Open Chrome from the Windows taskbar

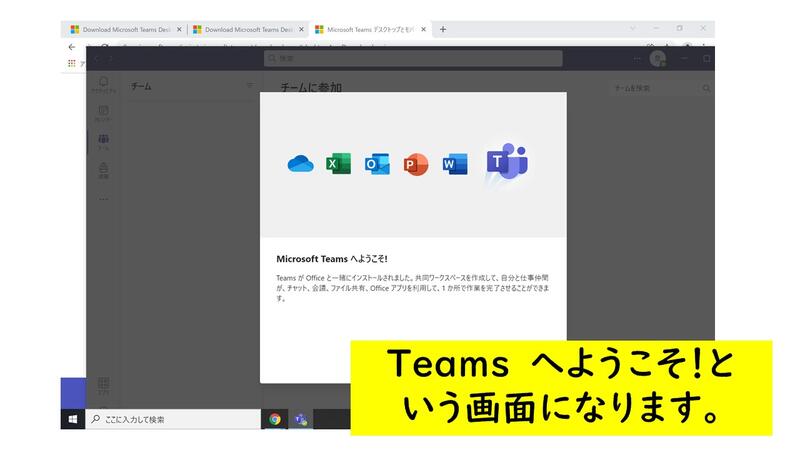point(274,420)
